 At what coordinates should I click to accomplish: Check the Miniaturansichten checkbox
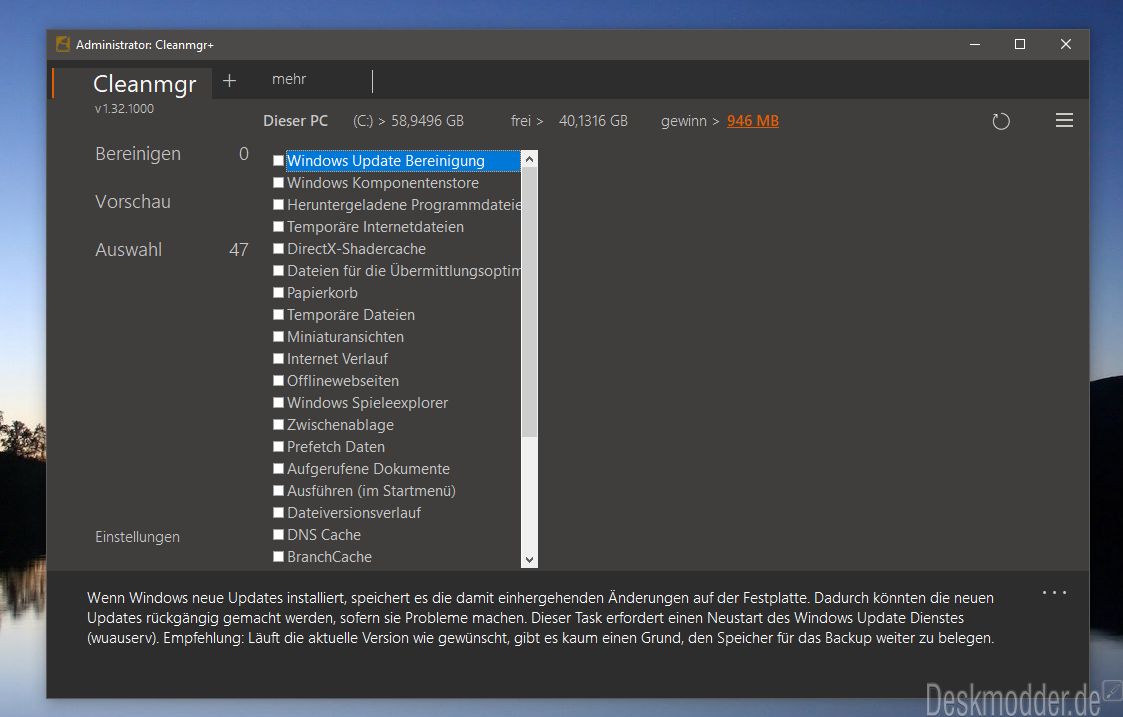[279, 337]
